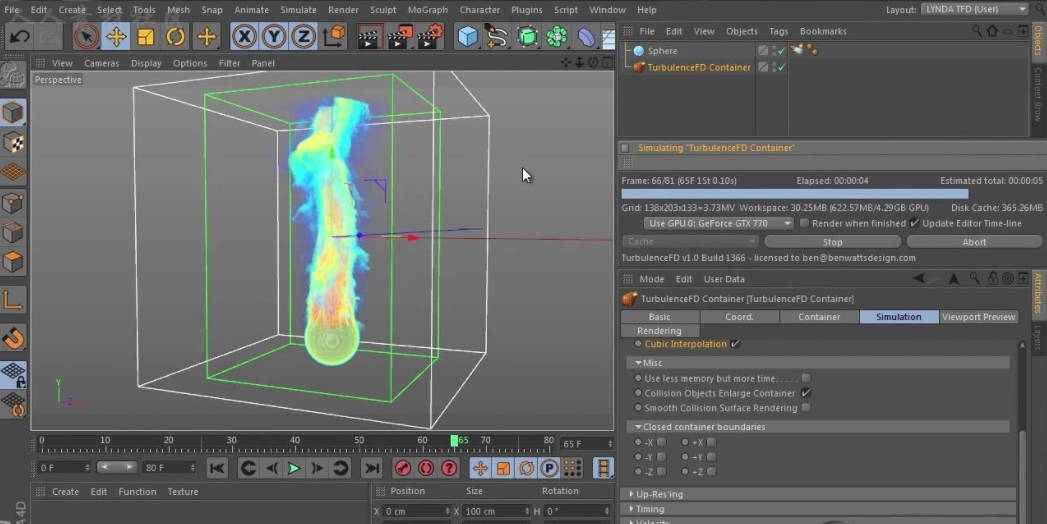
Task: Abort the simulation
Action: (x=974, y=242)
